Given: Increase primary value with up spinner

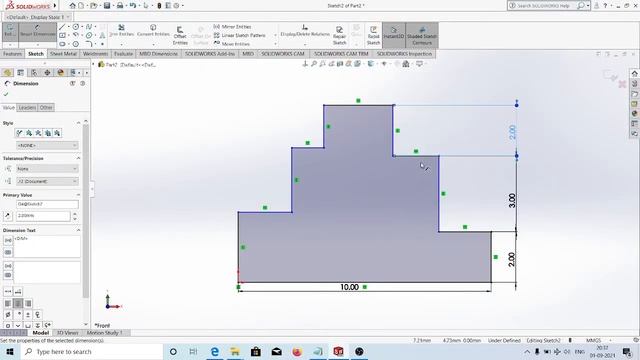Looking at the screenshot, I should (75, 213).
